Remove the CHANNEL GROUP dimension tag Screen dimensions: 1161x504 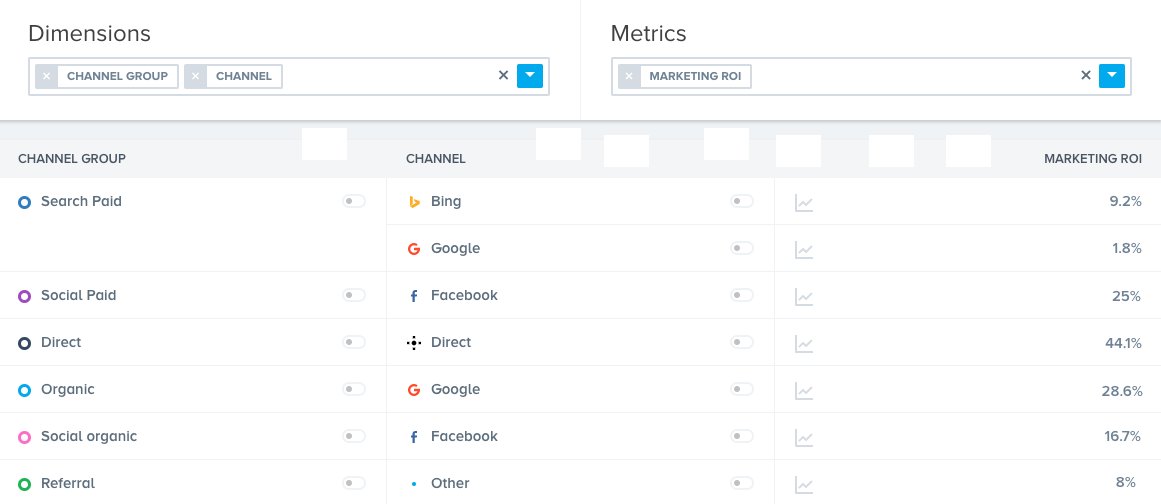point(47,76)
